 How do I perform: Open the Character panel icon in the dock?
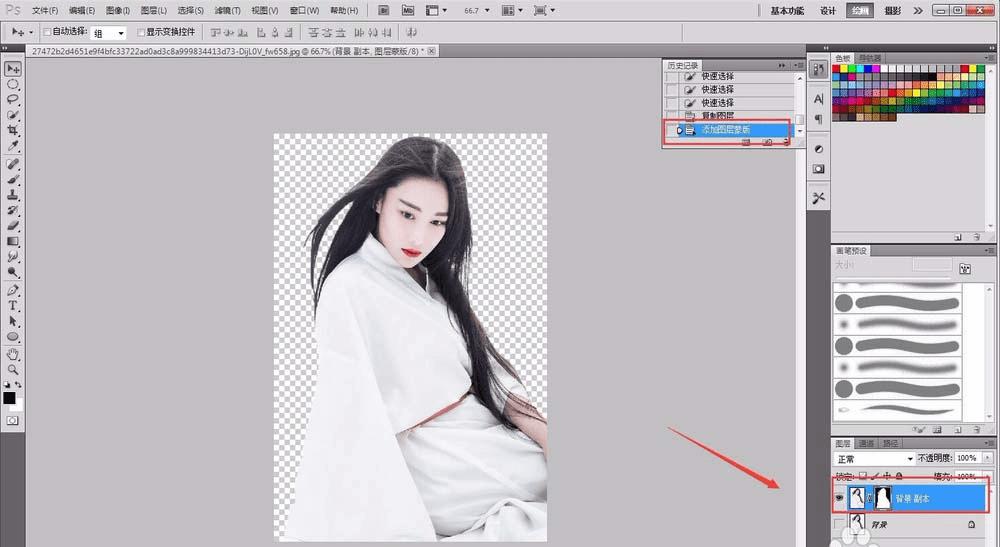818,100
